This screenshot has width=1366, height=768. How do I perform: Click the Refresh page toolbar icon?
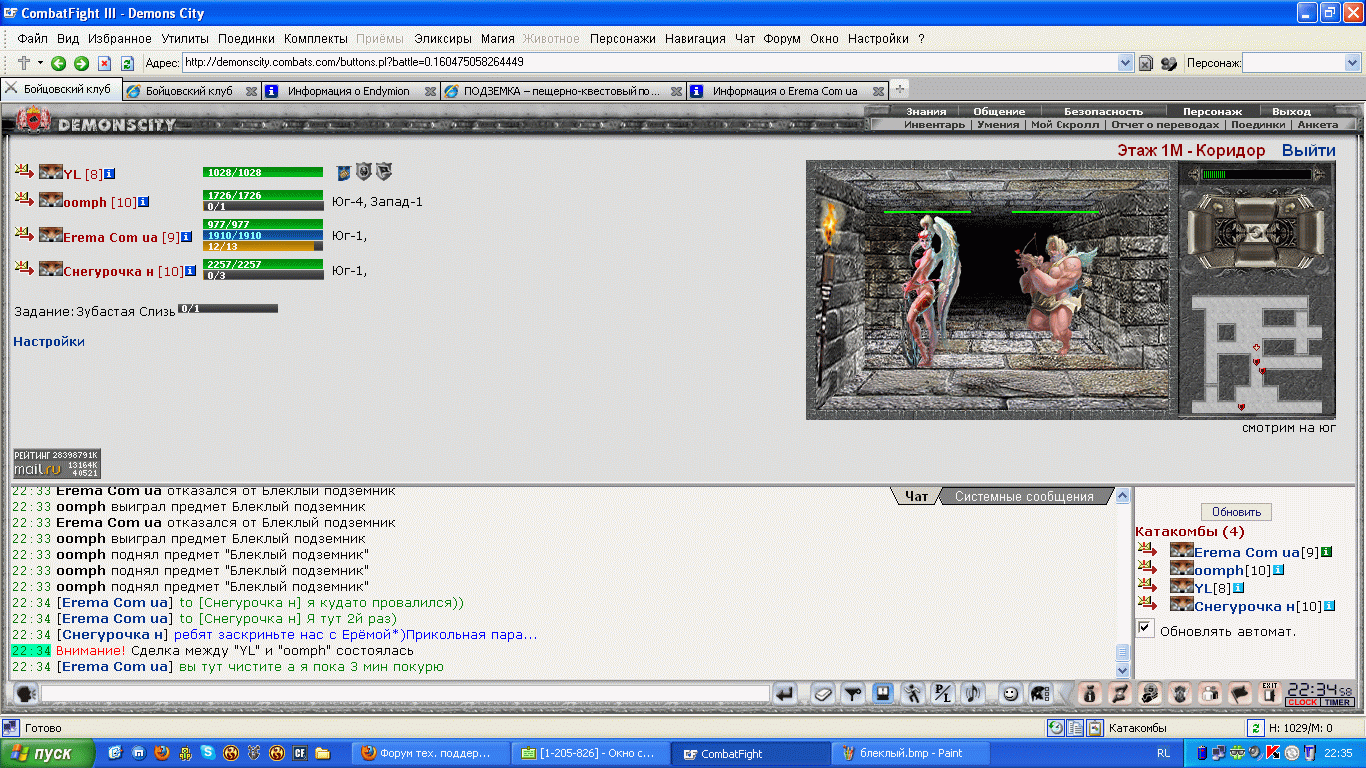click(x=127, y=63)
